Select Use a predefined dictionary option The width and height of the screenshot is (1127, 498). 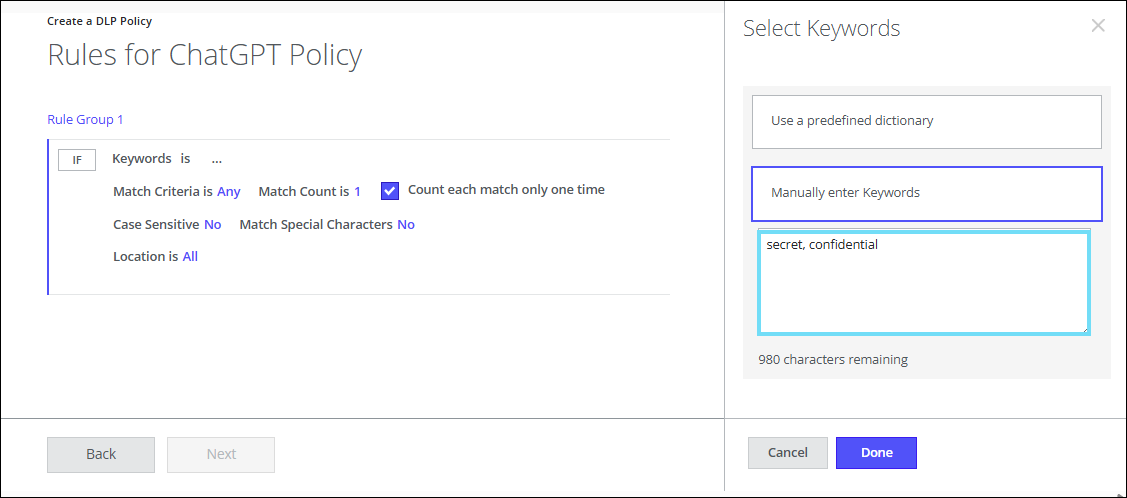pos(926,121)
